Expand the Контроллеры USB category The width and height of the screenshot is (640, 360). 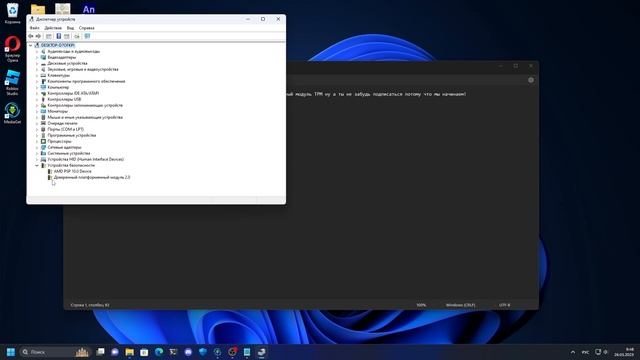click(x=37, y=99)
